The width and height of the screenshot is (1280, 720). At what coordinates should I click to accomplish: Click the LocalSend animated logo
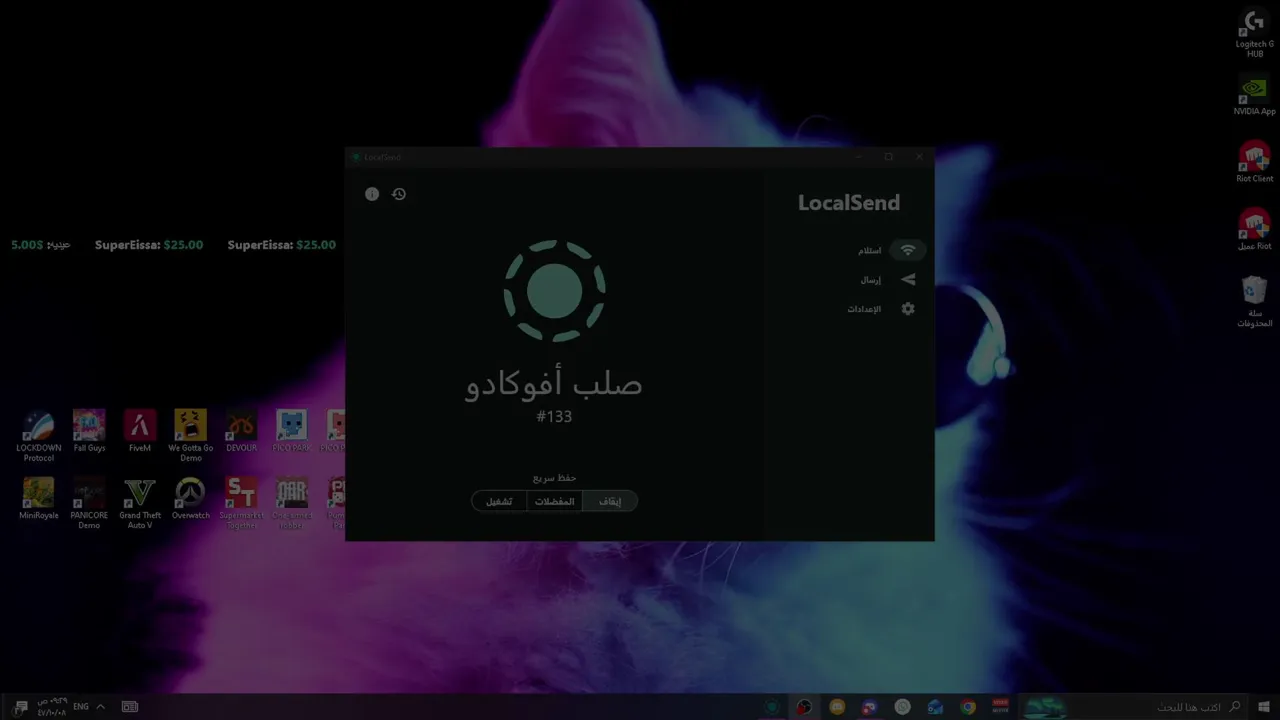554,291
